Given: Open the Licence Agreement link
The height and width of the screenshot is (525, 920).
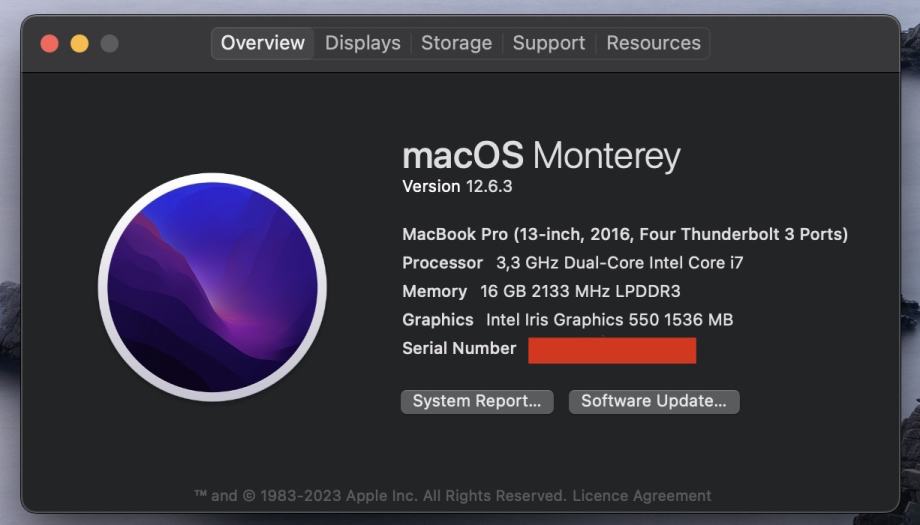Looking at the screenshot, I should (642, 496).
